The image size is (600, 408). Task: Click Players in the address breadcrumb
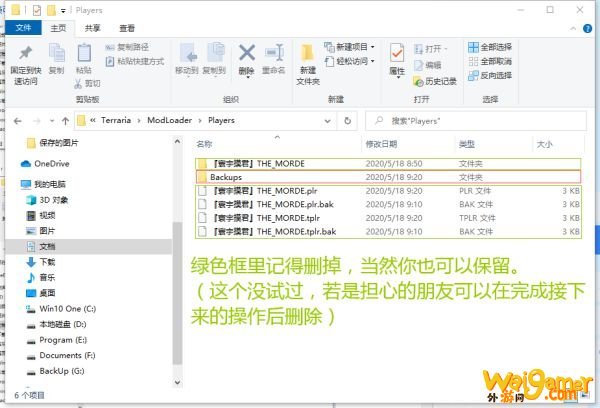221,121
